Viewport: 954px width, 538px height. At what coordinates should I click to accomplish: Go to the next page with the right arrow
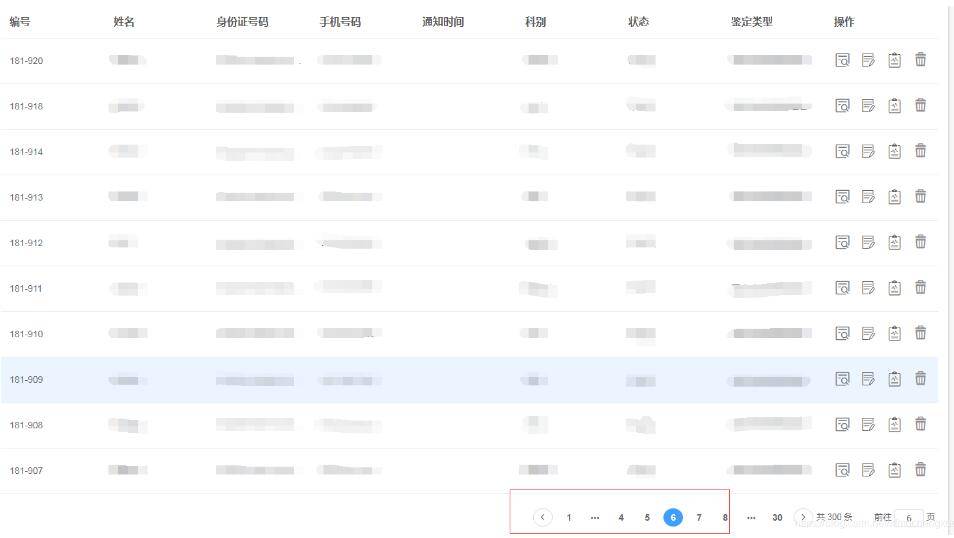point(803,517)
